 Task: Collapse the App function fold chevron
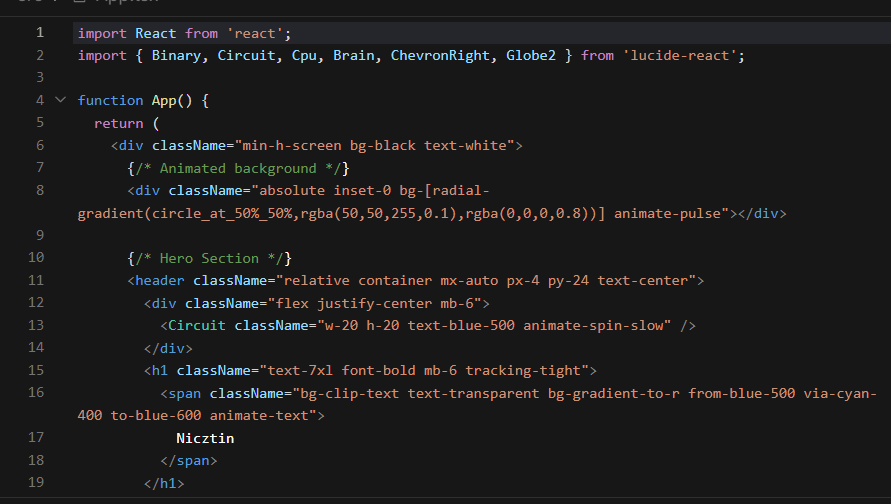60,100
